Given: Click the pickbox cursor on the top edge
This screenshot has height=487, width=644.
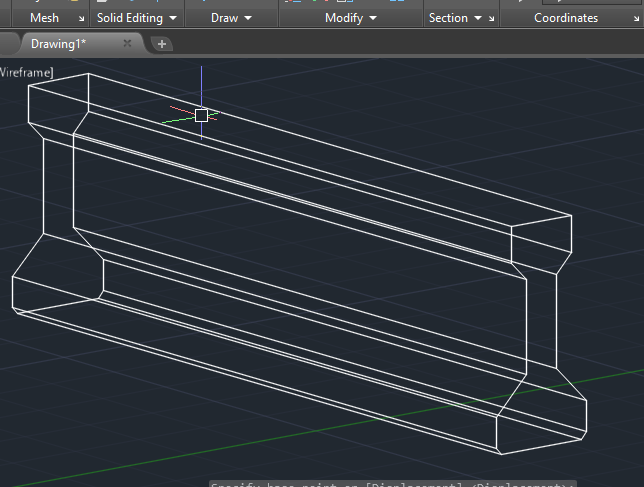Looking at the screenshot, I should (x=201, y=115).
